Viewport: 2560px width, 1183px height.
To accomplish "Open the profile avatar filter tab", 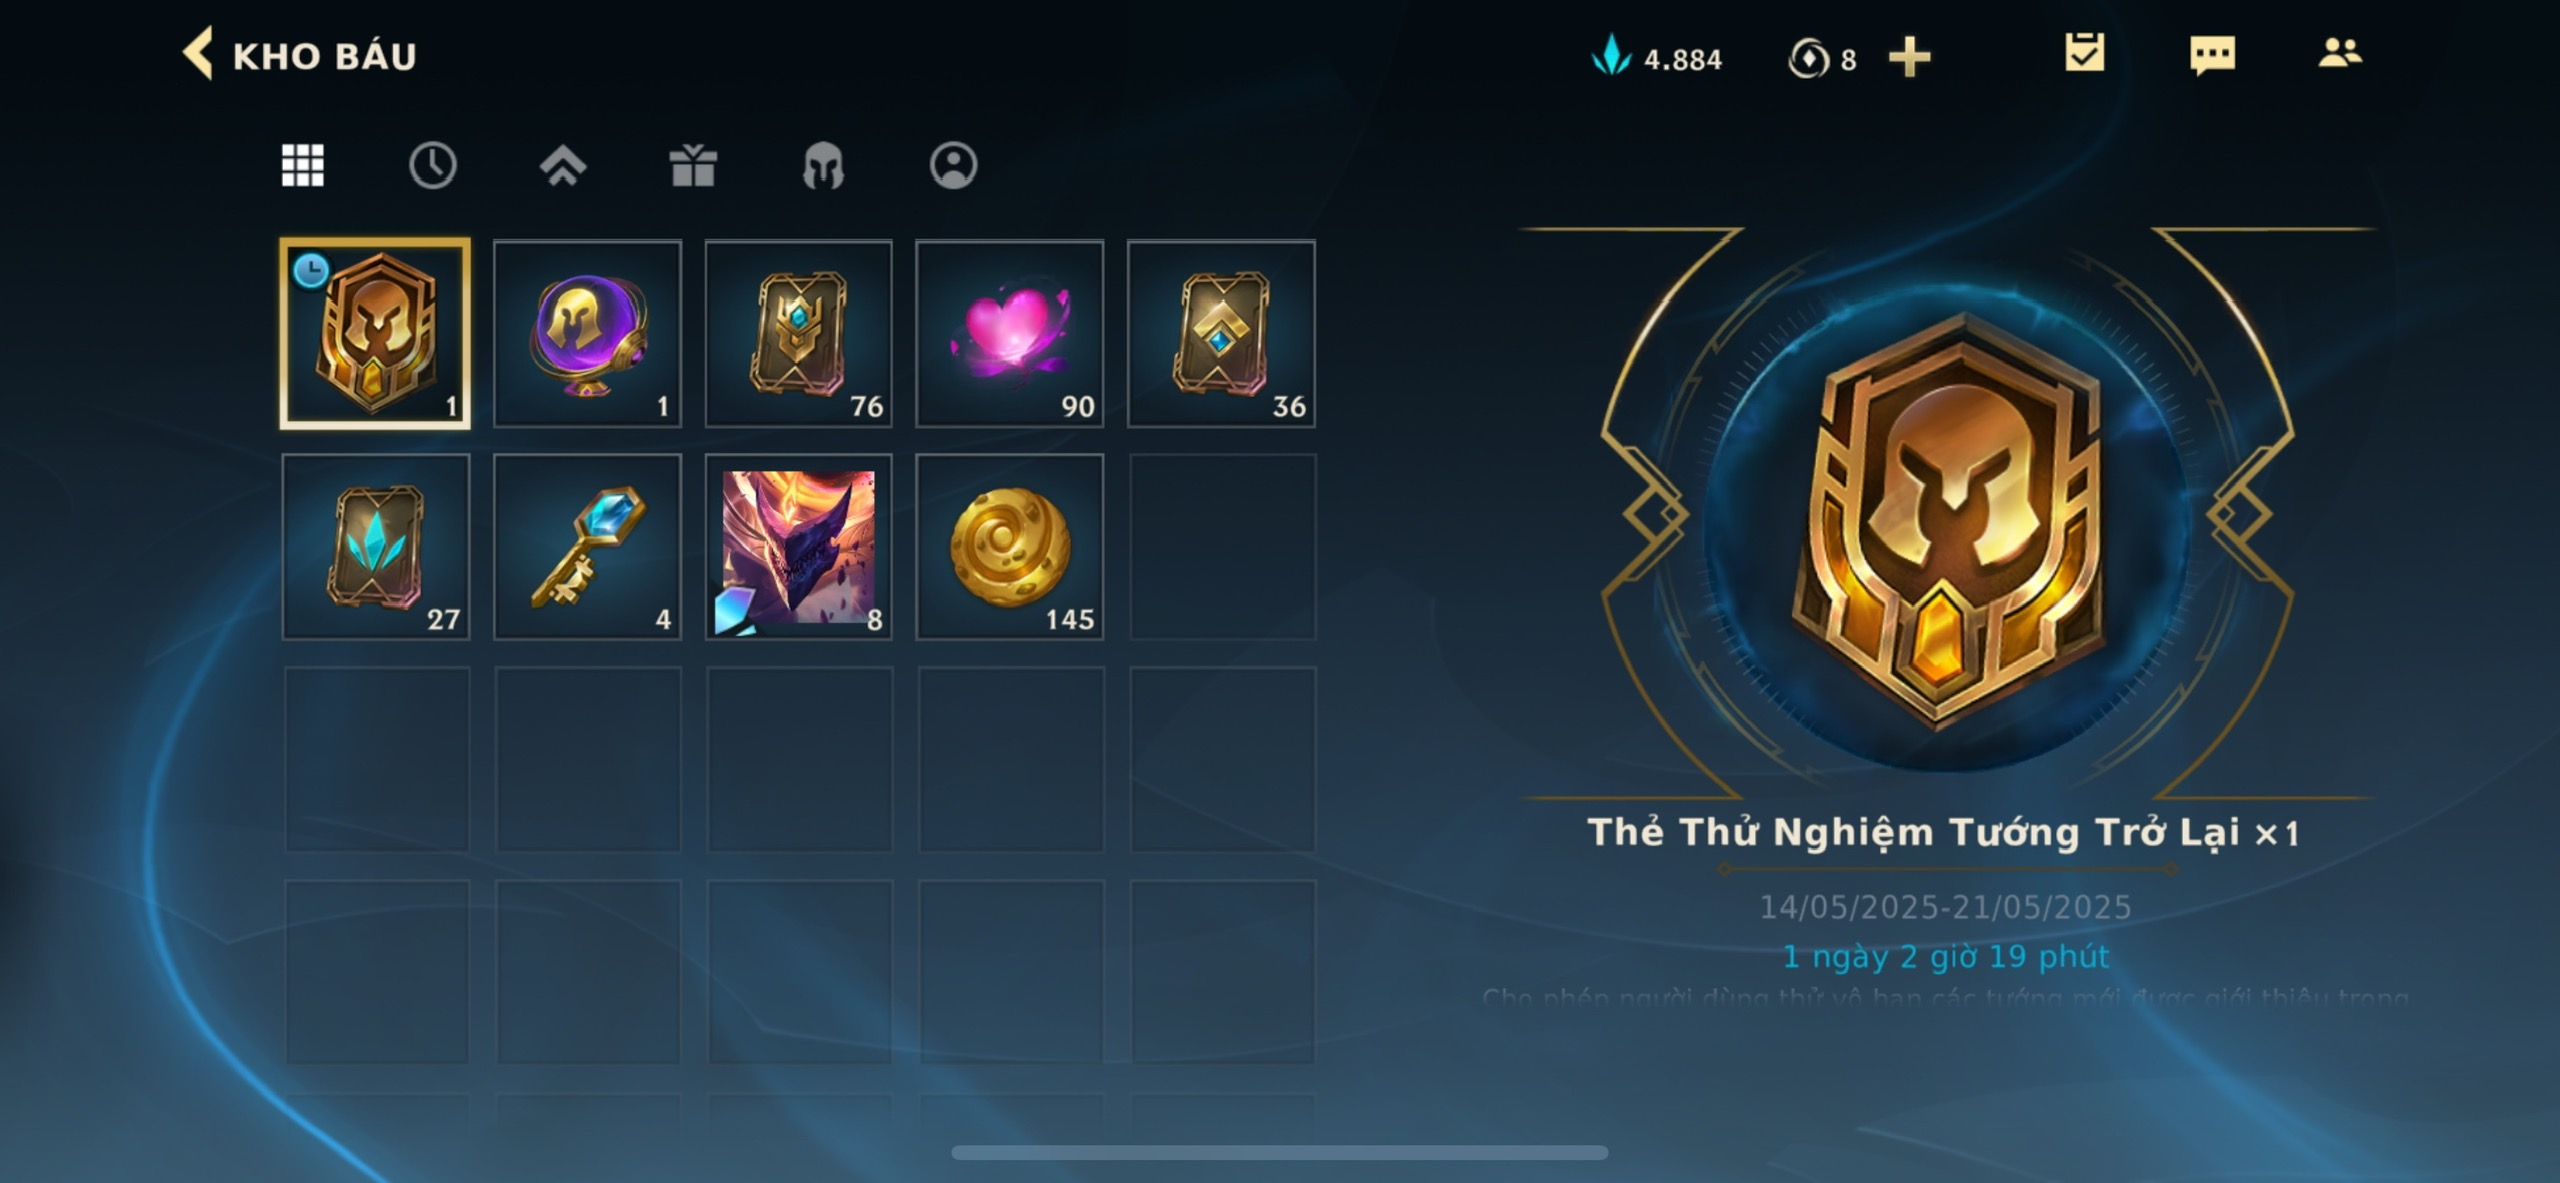I will point(953,165).
